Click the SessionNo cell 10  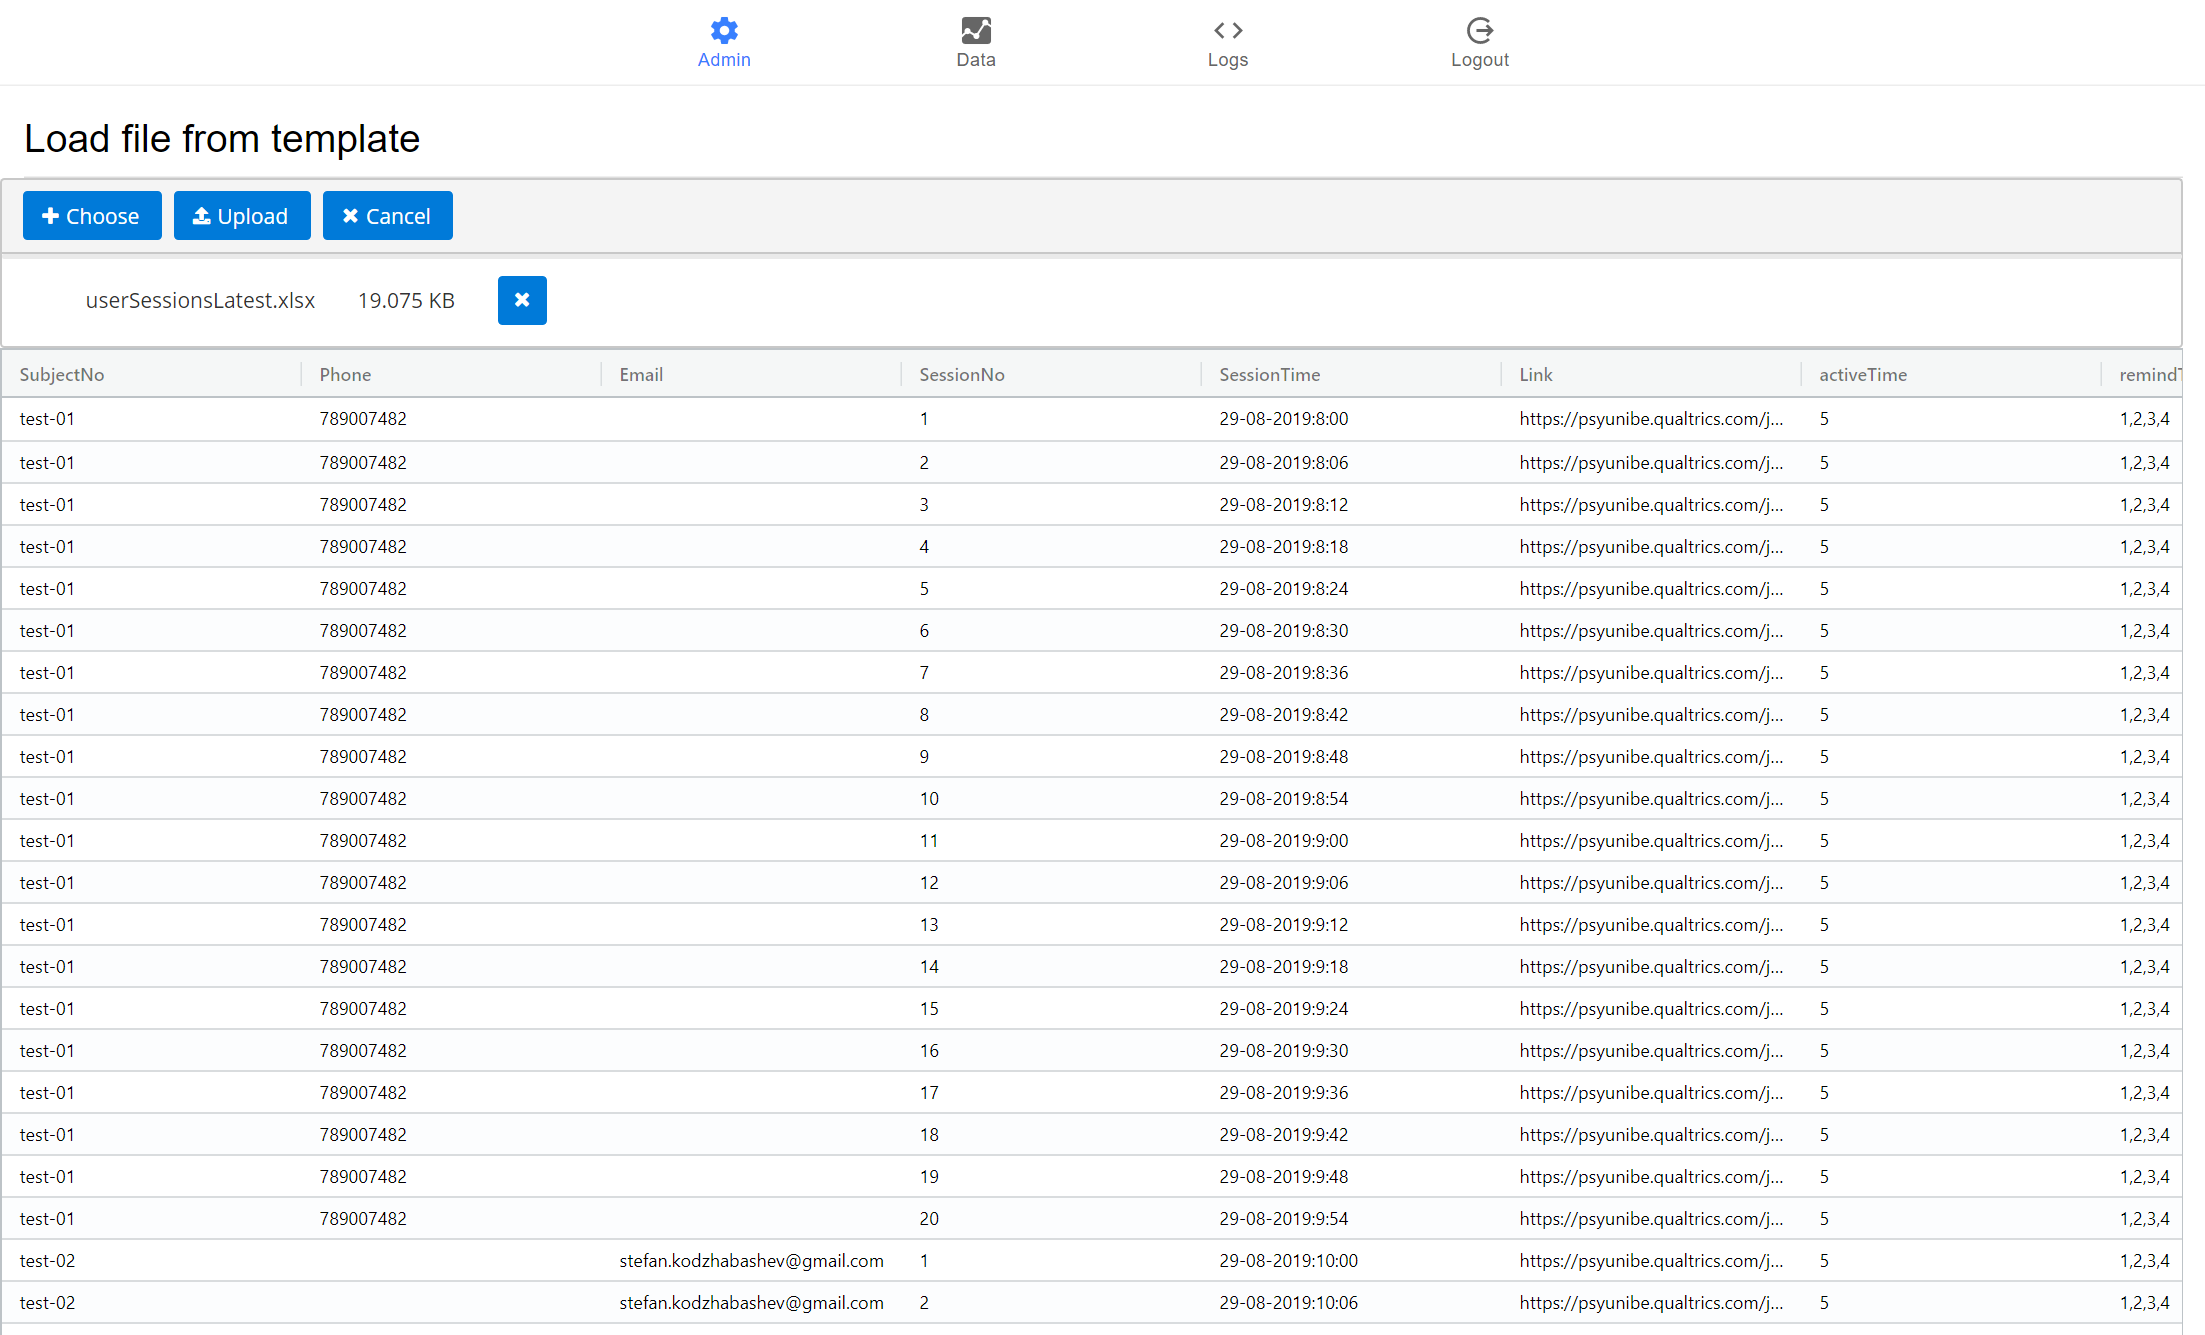pyautogui.click(x=929, y=799)
